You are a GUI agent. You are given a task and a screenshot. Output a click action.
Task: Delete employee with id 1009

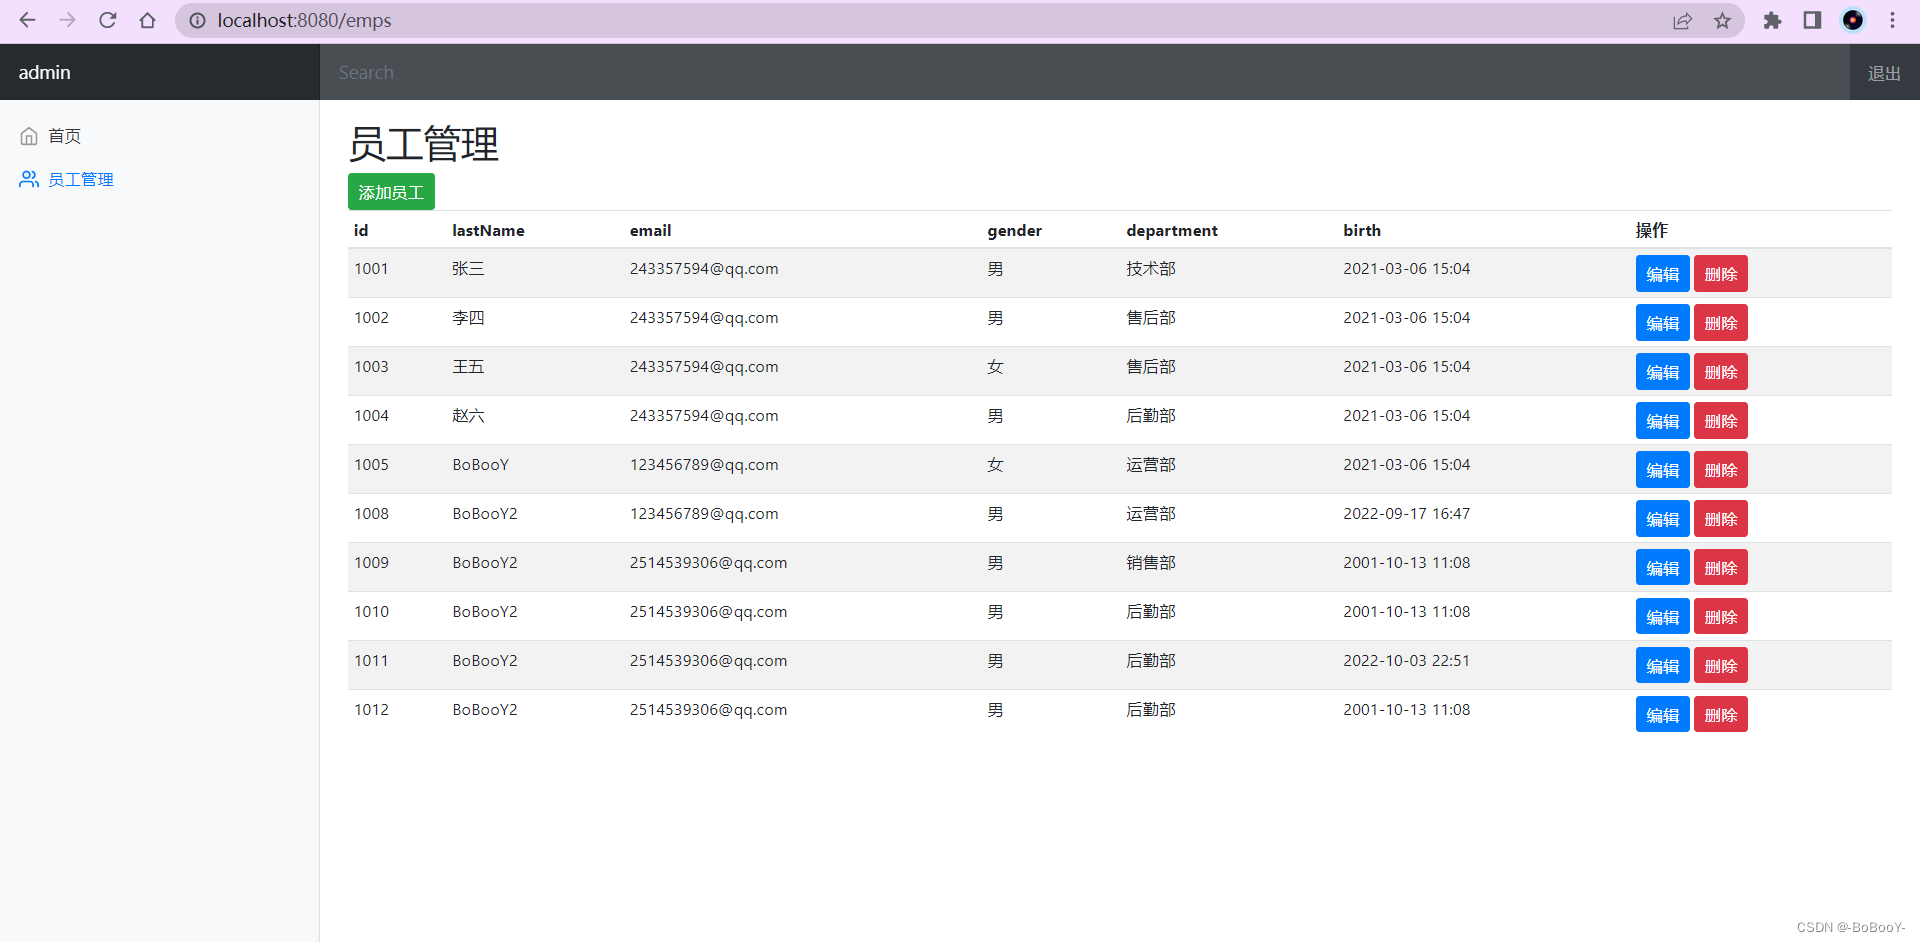pos(1720,568)
